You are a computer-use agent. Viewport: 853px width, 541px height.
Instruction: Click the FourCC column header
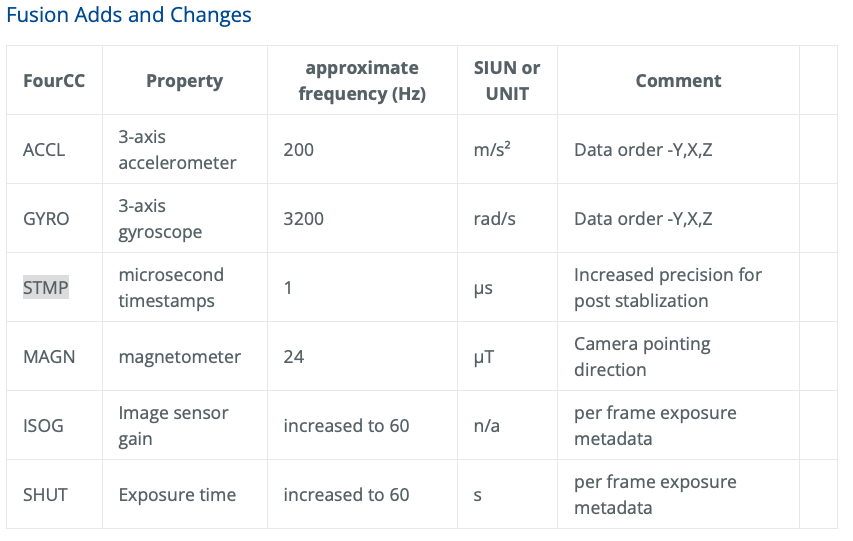click(x=54, y=81)
